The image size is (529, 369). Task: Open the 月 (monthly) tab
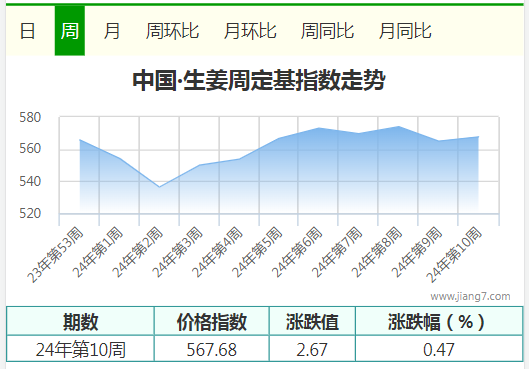(112, 31)
